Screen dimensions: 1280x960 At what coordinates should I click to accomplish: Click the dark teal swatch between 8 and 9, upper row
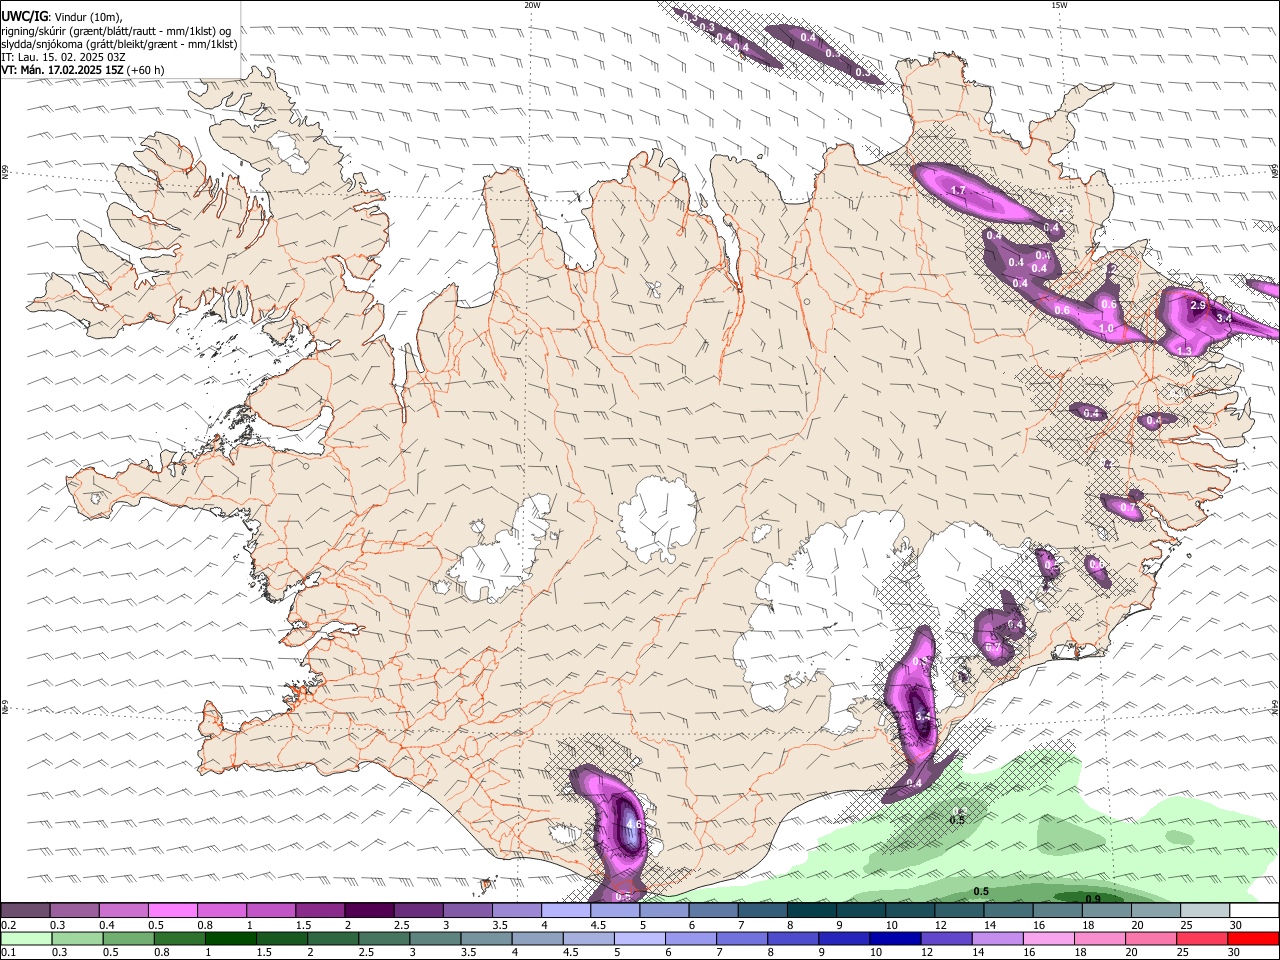[x=812, y=911]
